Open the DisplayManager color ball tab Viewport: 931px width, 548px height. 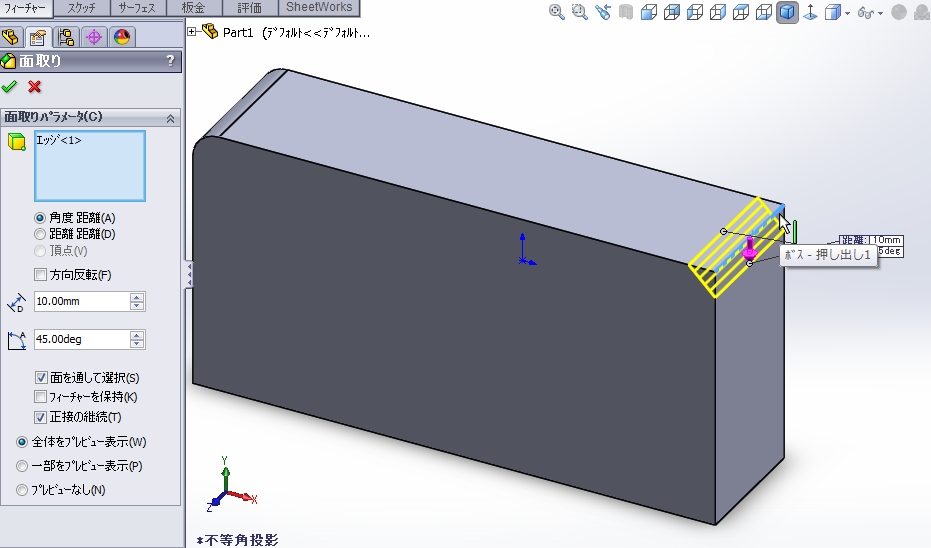coord(121,38)
